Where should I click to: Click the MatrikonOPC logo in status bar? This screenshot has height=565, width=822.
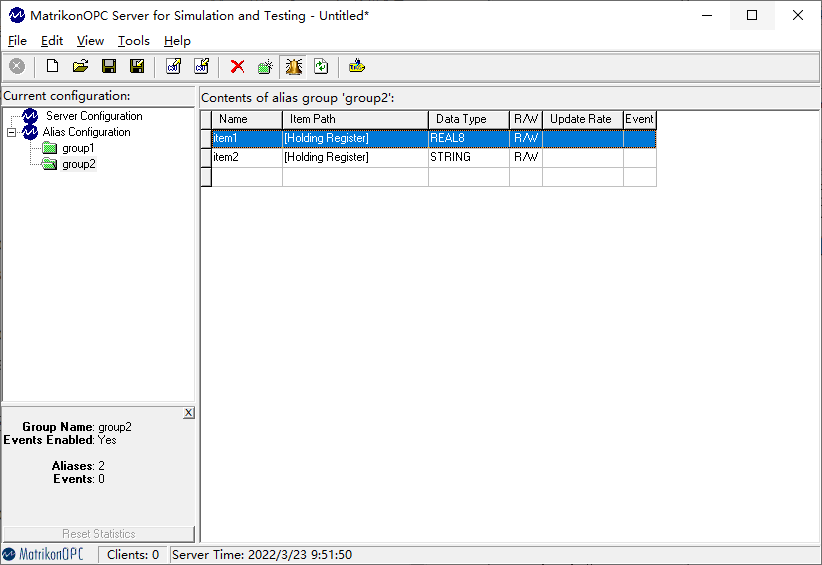point(43,554)
